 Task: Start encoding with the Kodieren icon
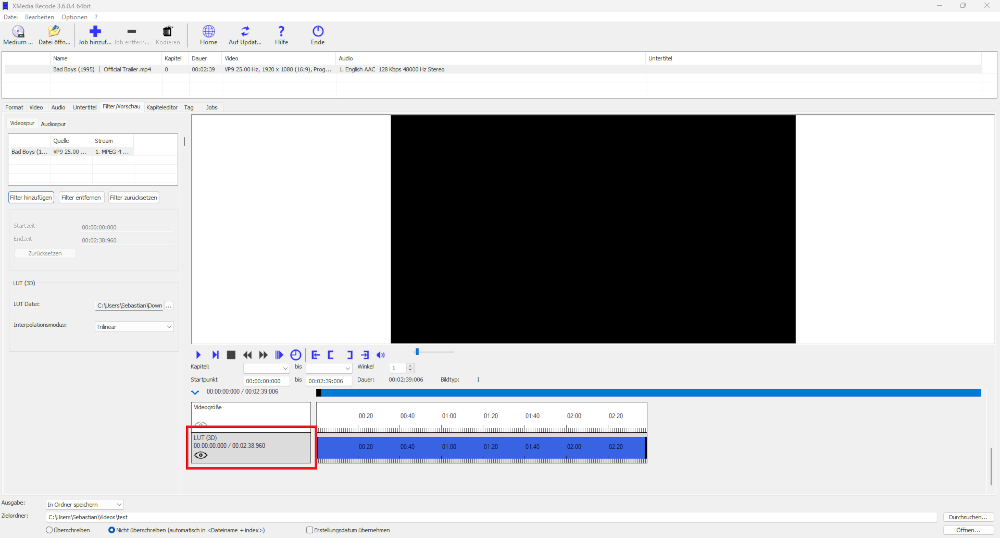tap(168, 31)
